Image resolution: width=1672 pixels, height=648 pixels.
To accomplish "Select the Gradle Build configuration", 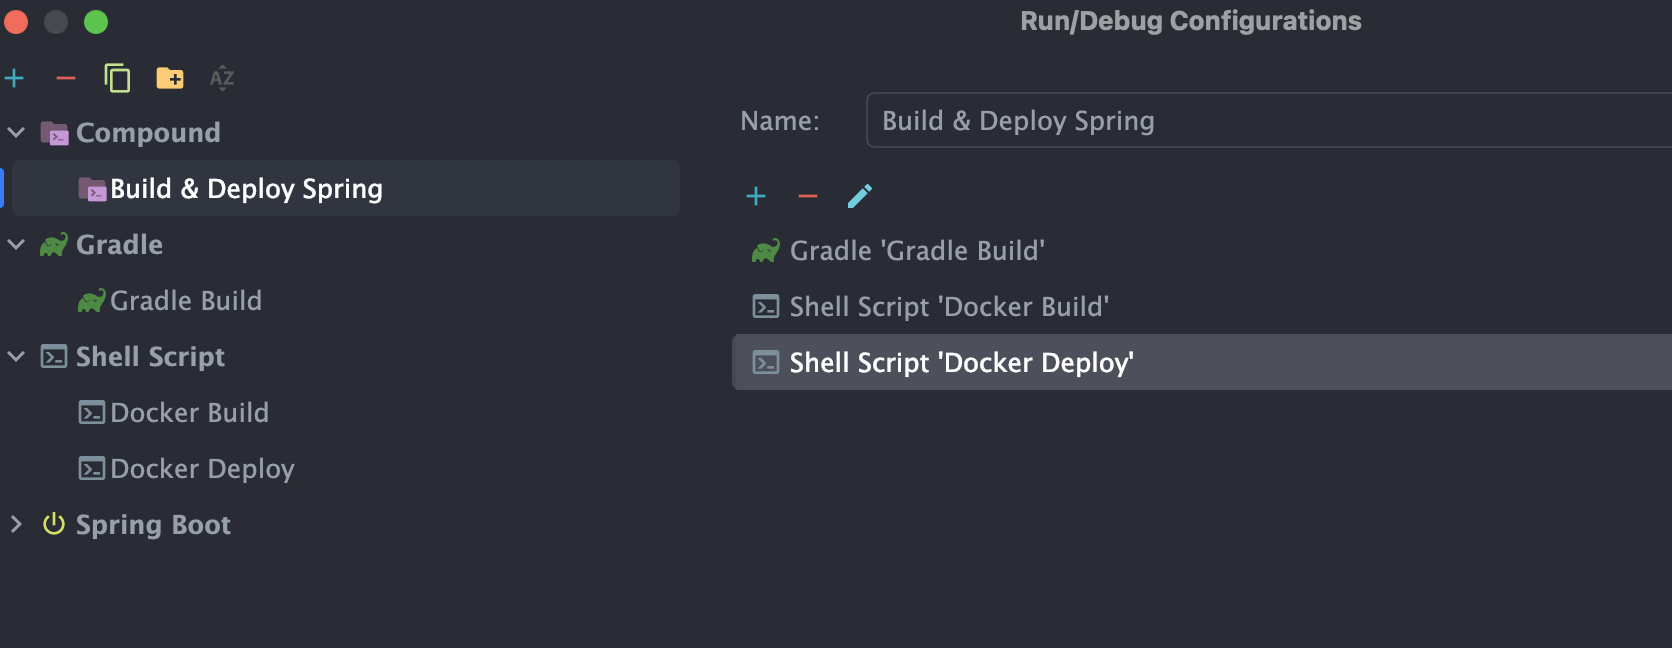I will click(x=186, y=300).
